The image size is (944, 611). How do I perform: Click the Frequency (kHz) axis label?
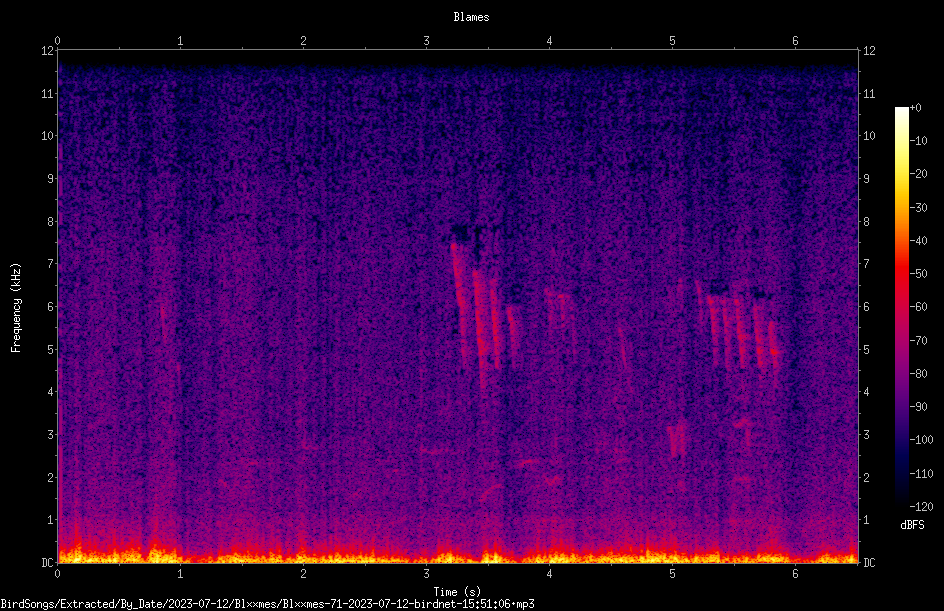[16, 308]
